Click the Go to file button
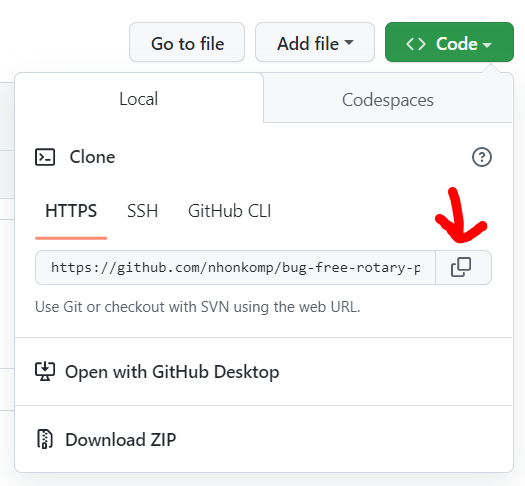This screenshot has height=486, width=525. tap(187, 42)
